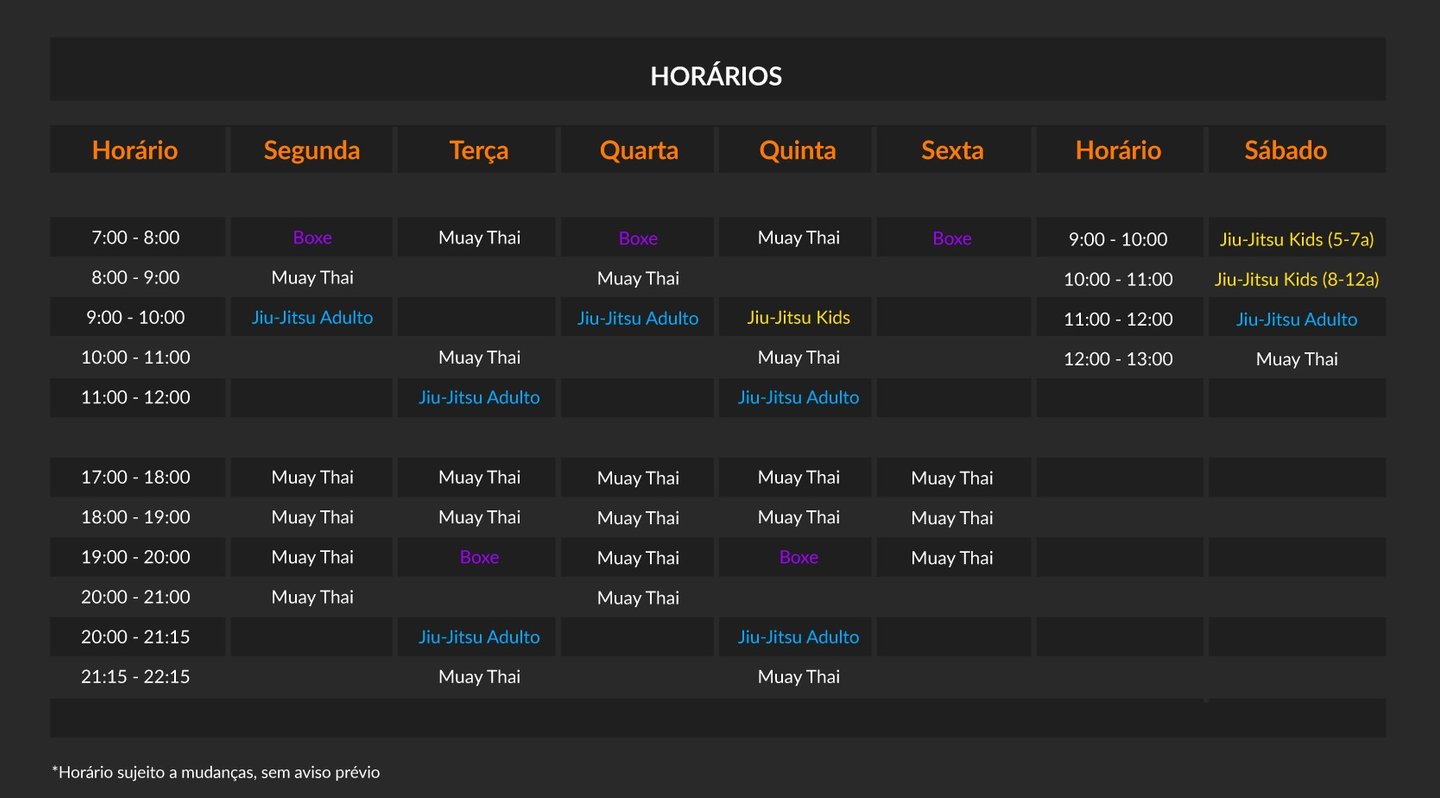Click Friday's 7:00 Boxe class

[952, 238]
